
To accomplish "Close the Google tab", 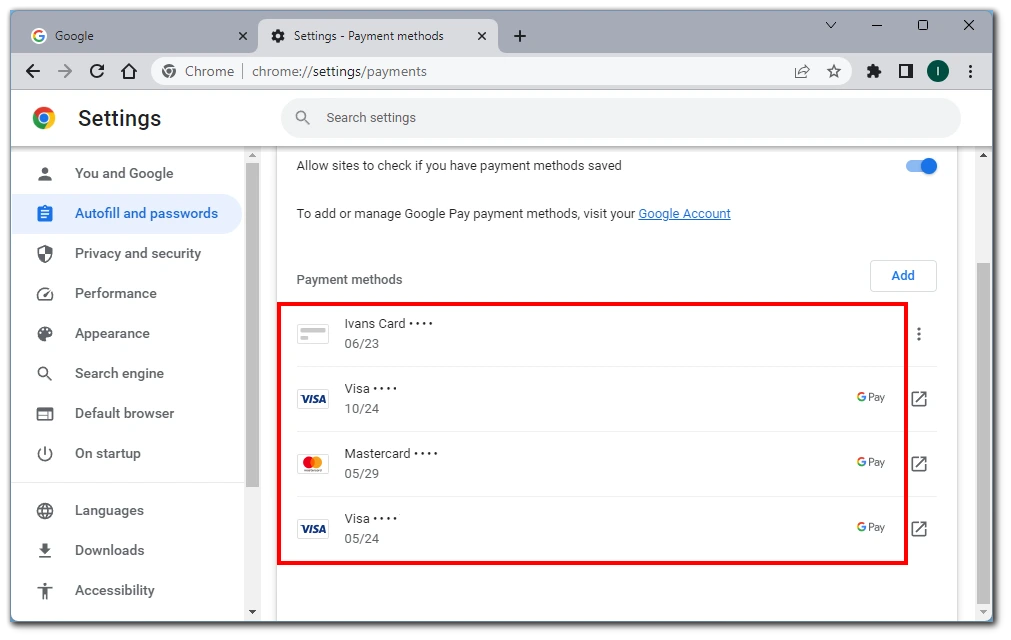I will point(242,36).
